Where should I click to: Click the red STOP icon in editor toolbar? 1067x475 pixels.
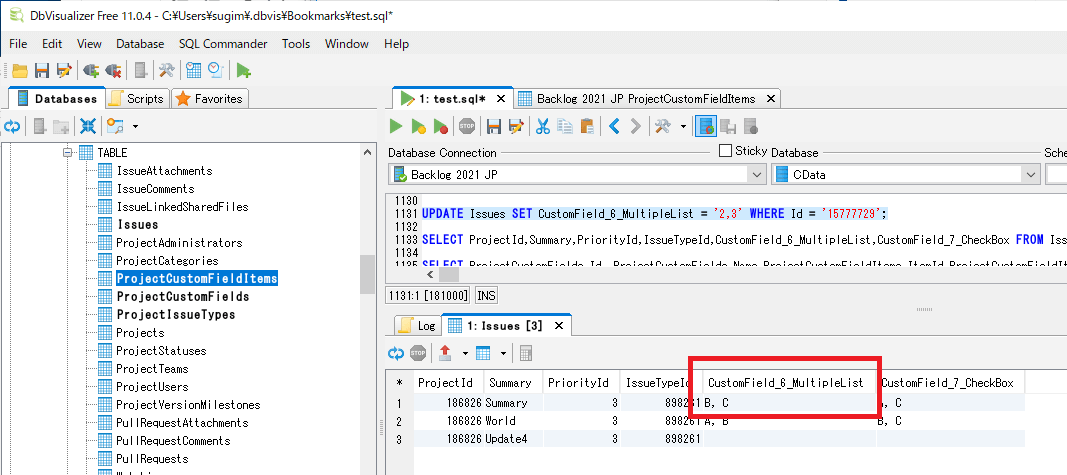(467, 127)
